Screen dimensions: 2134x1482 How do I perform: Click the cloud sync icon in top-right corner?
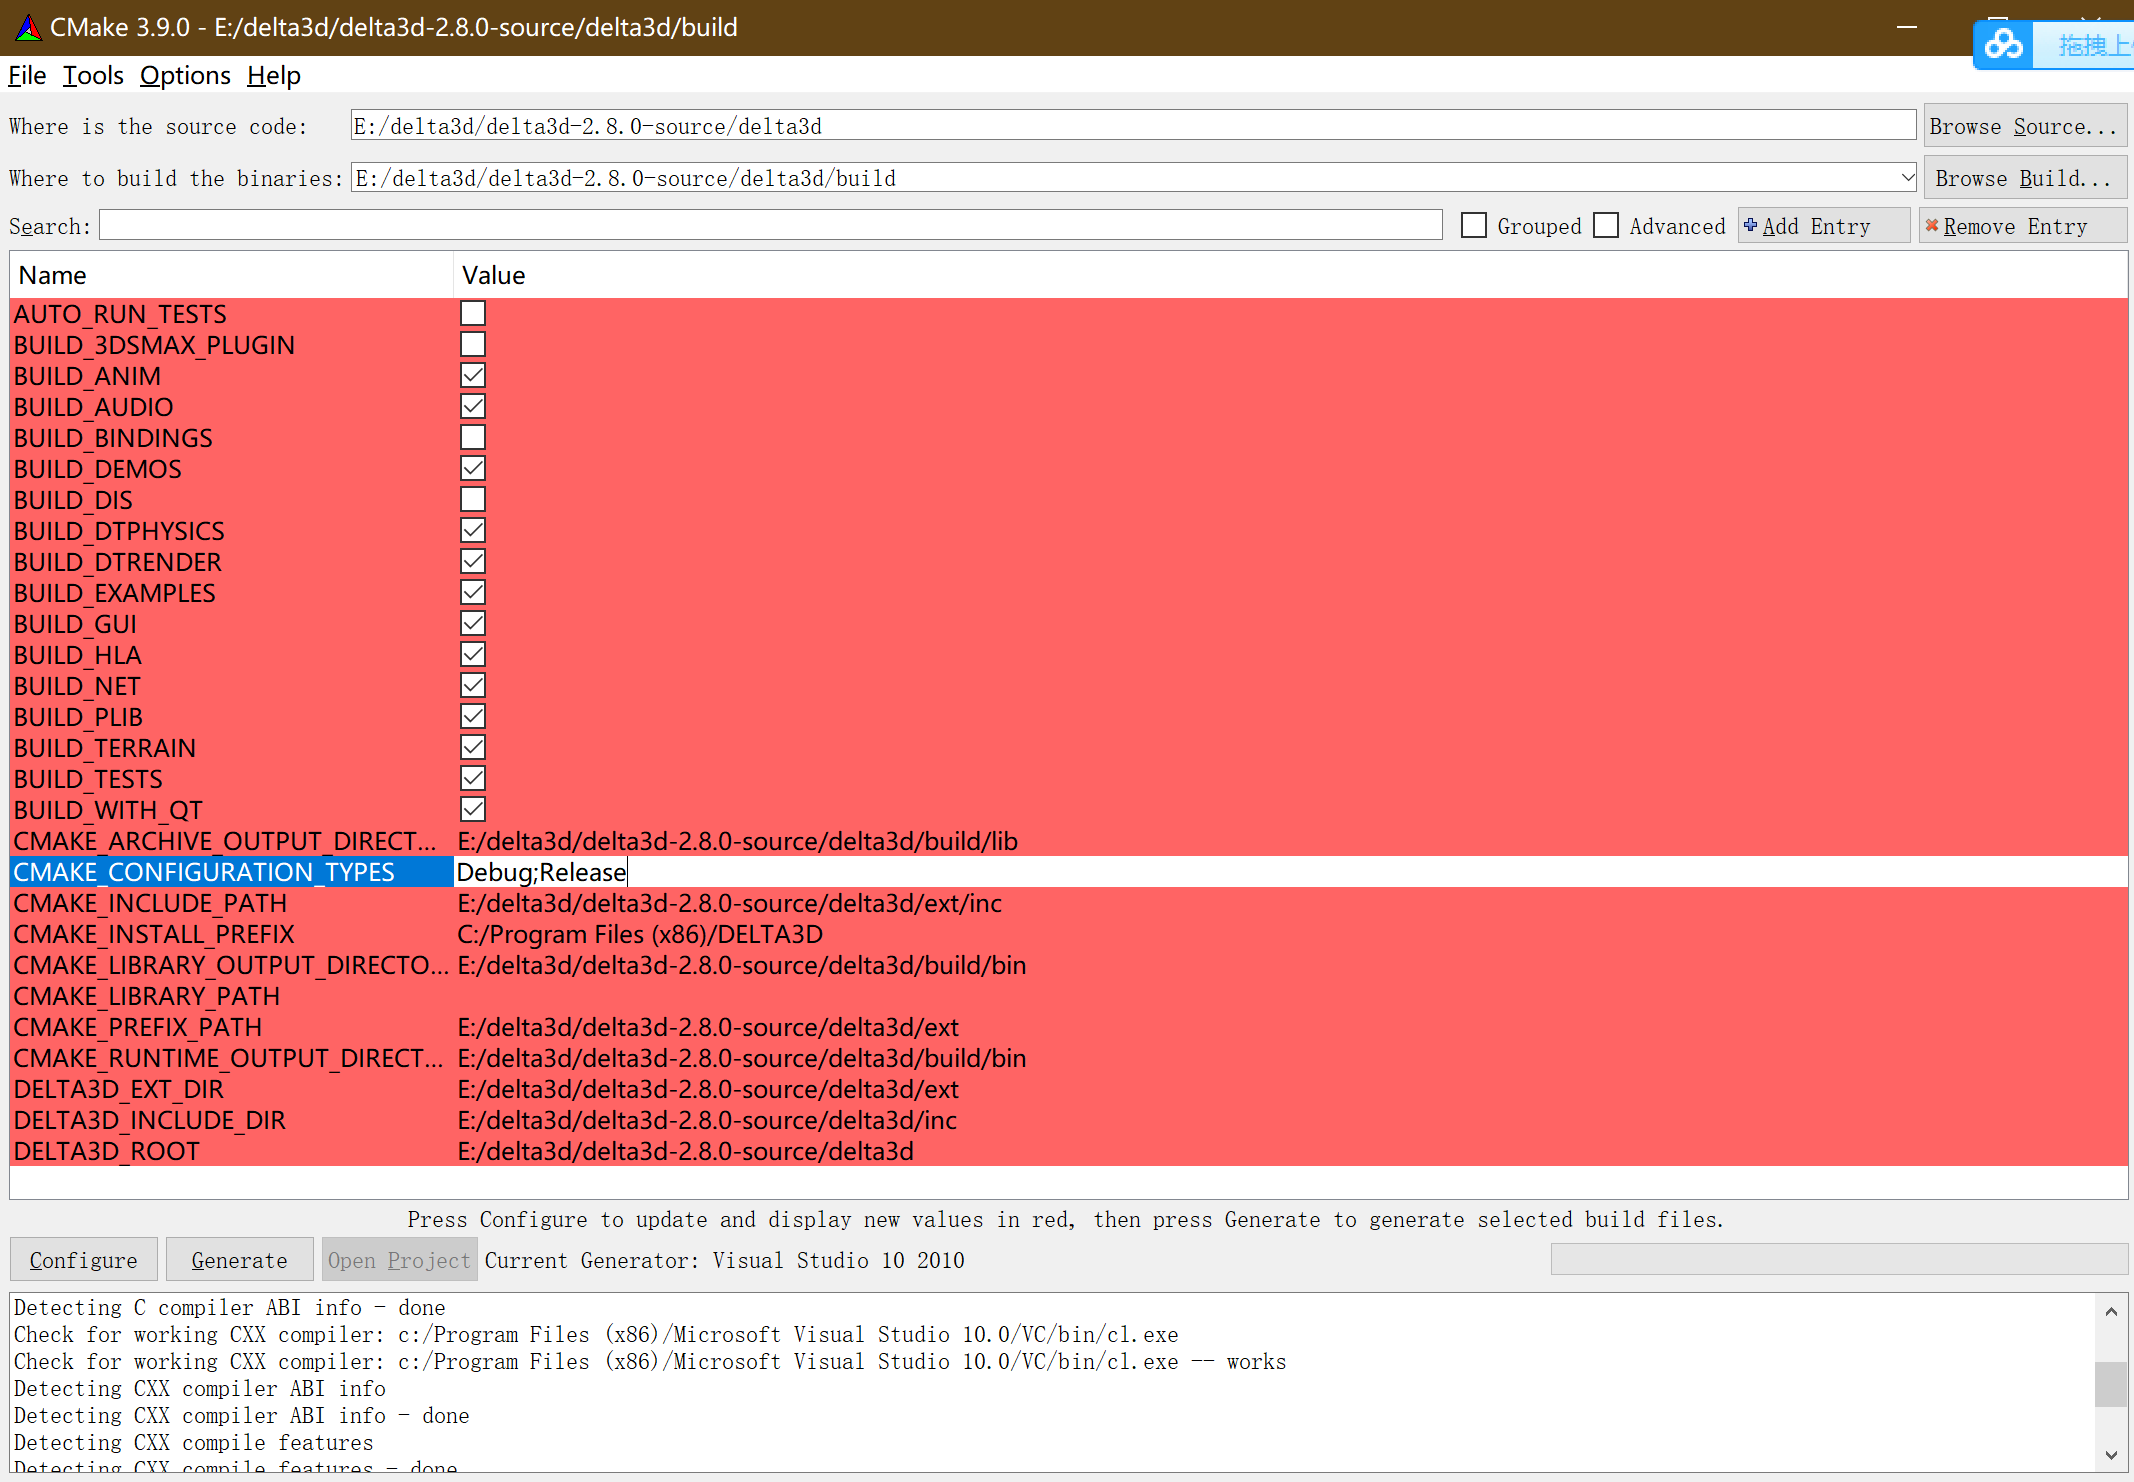[2003, 43]
